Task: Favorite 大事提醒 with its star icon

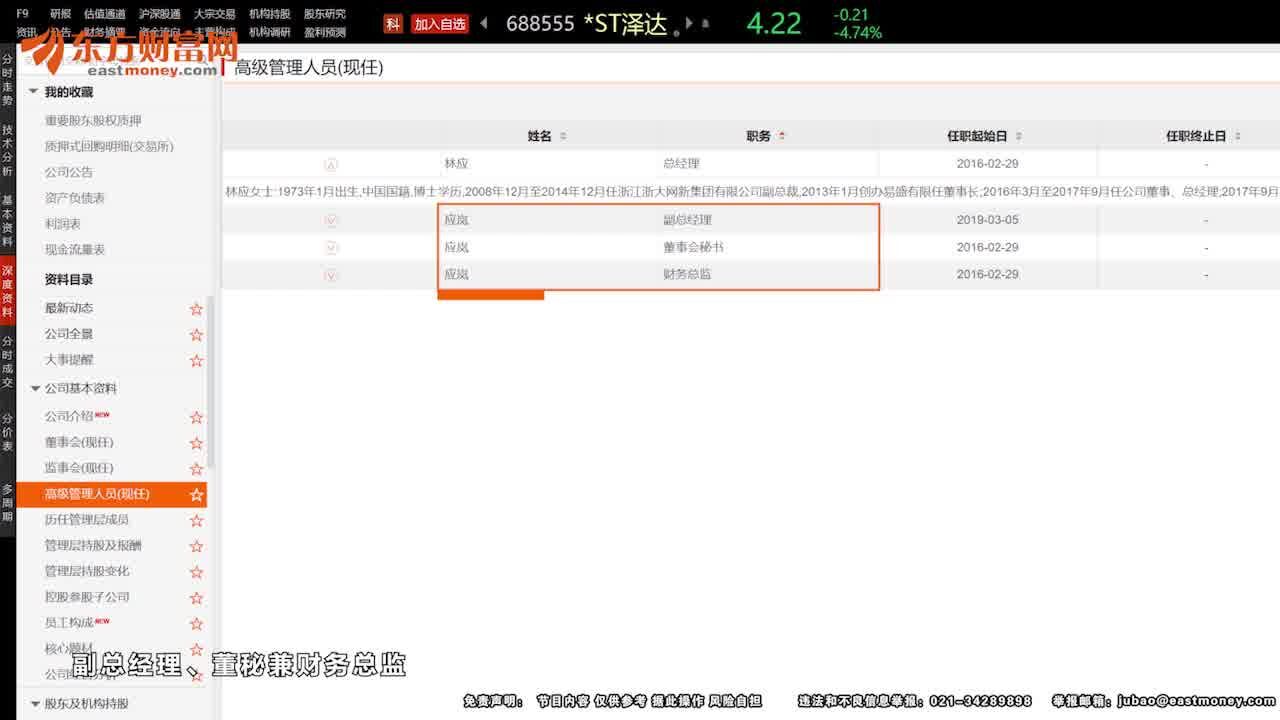Action: (x=196, y=361)
